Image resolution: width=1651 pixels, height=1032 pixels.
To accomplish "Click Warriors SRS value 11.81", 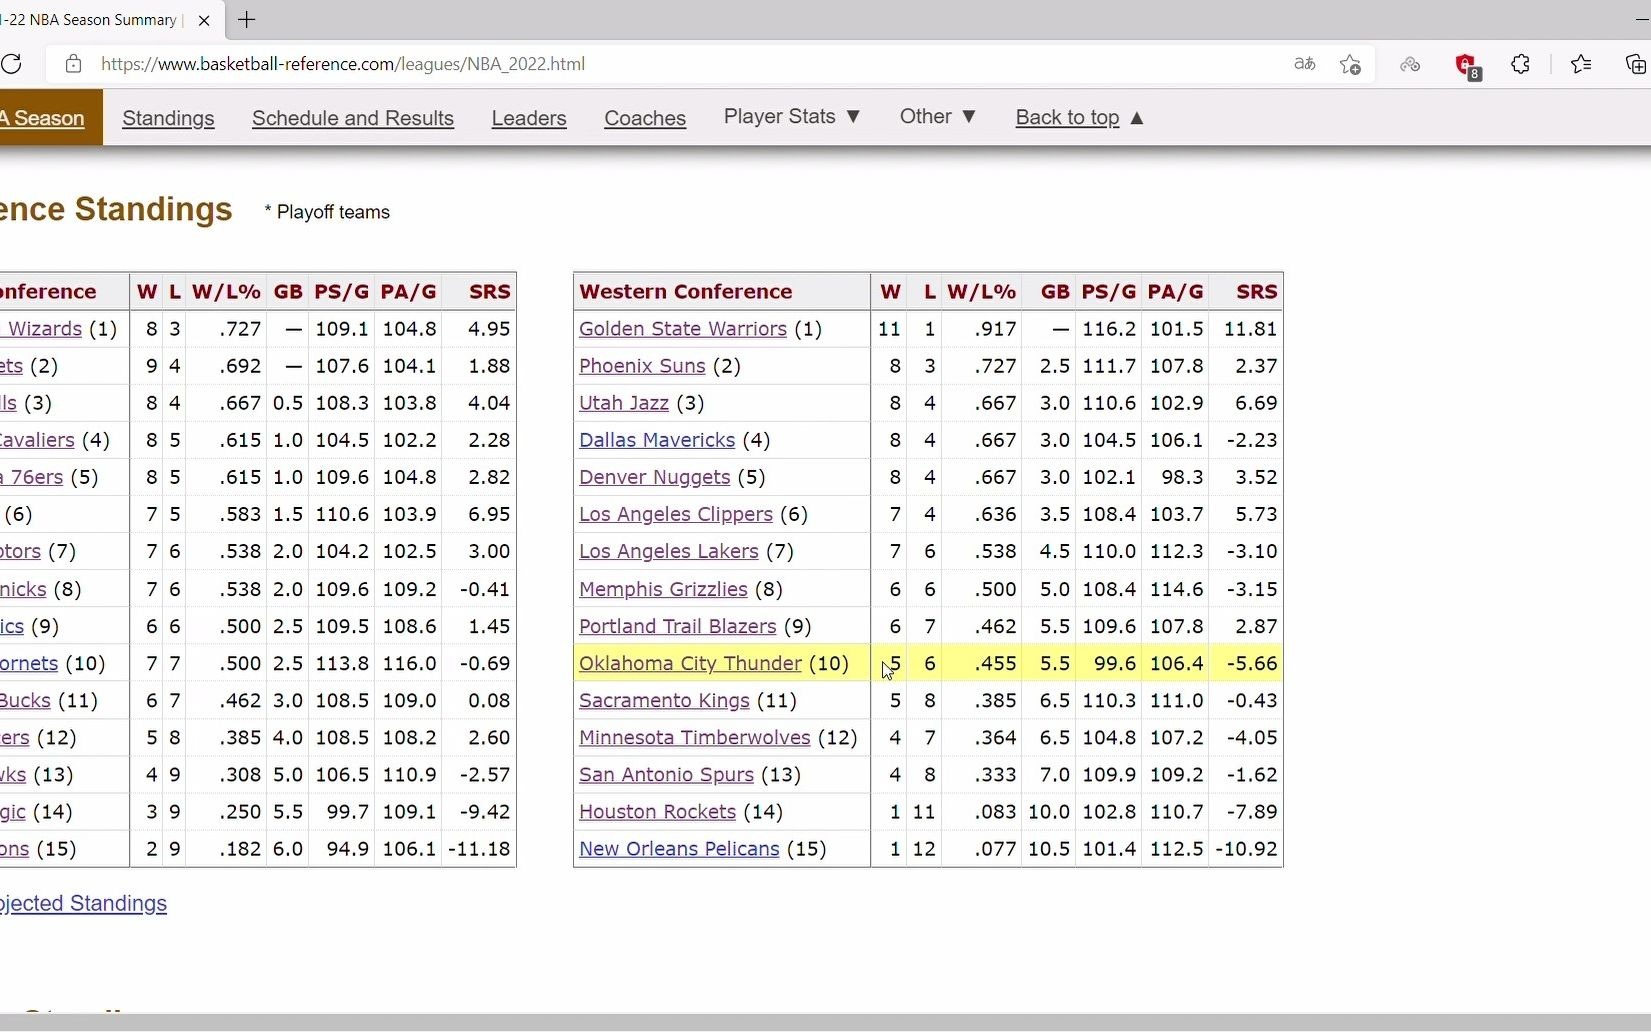I will click(1250, 329).
